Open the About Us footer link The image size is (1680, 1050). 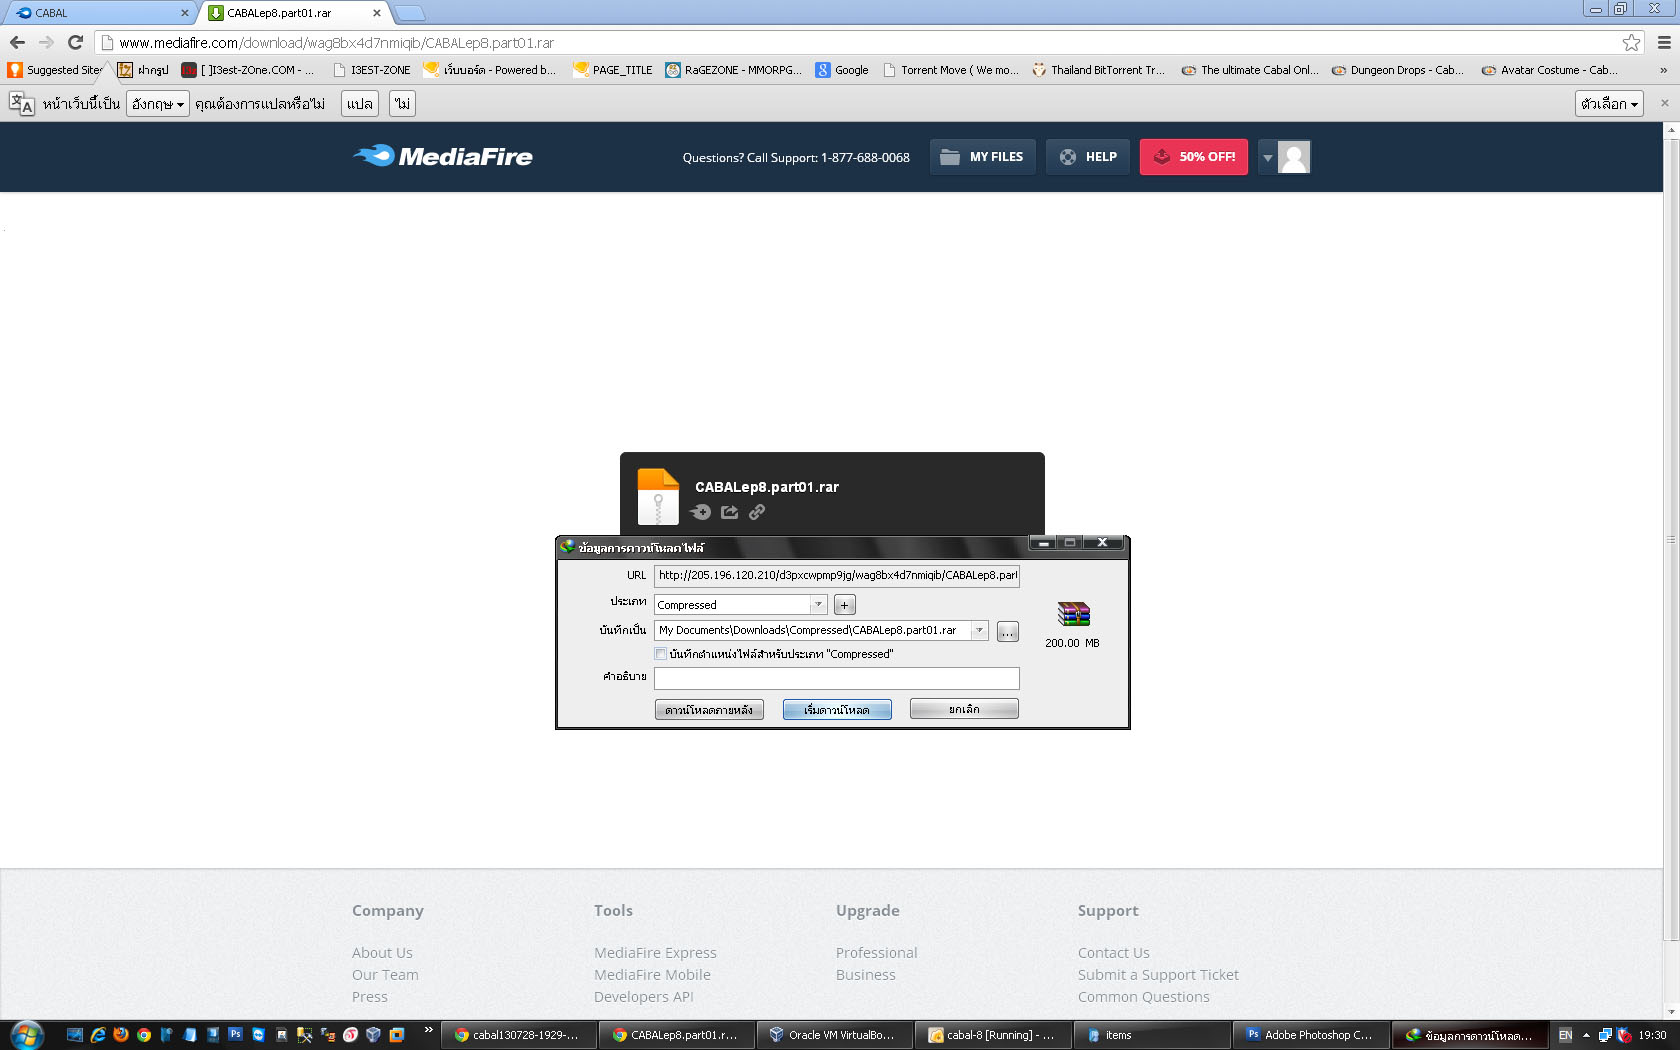(x=382, y=953)
